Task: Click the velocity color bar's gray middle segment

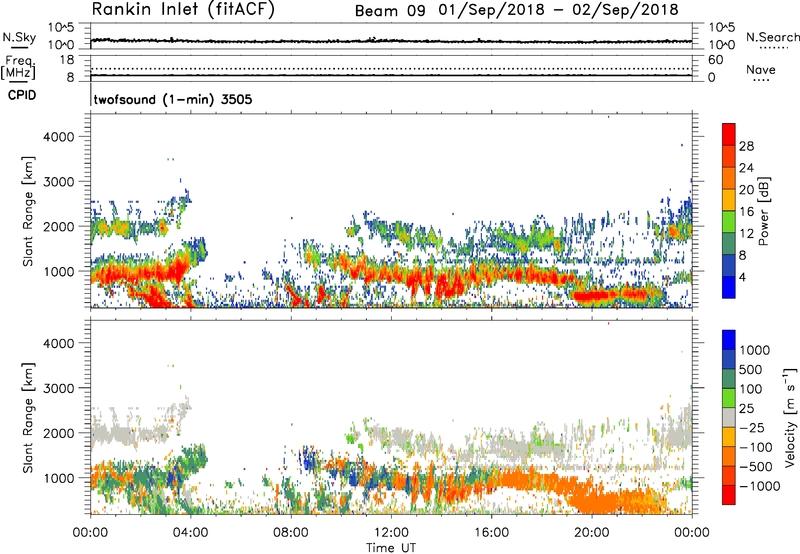Action: coord(729,417)
